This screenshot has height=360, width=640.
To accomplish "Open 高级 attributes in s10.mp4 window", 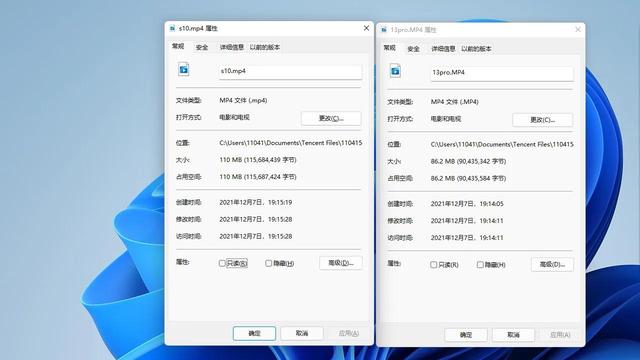I will [x=341, y=263].
